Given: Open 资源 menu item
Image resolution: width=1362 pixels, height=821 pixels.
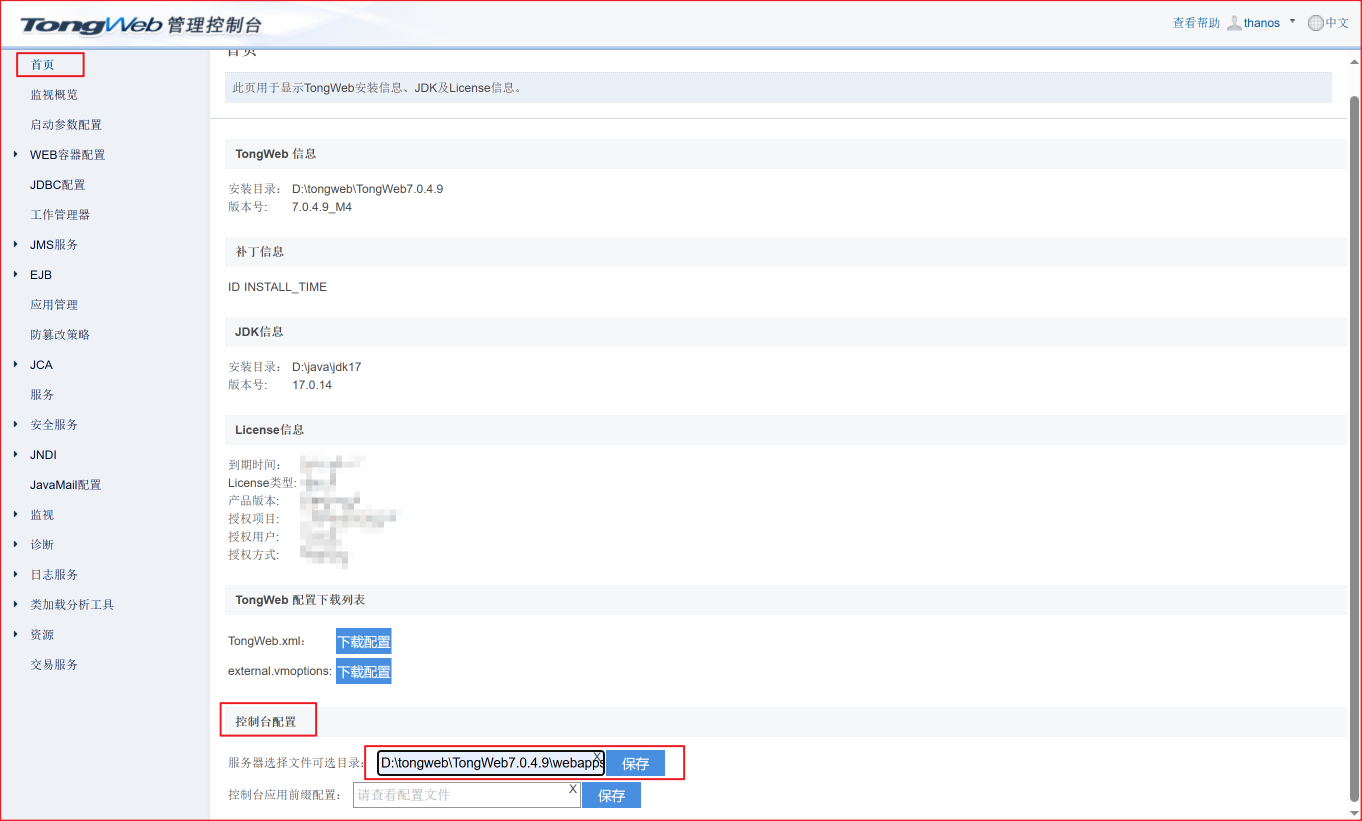Looking at the screenshot, I should tap(42, 635).
